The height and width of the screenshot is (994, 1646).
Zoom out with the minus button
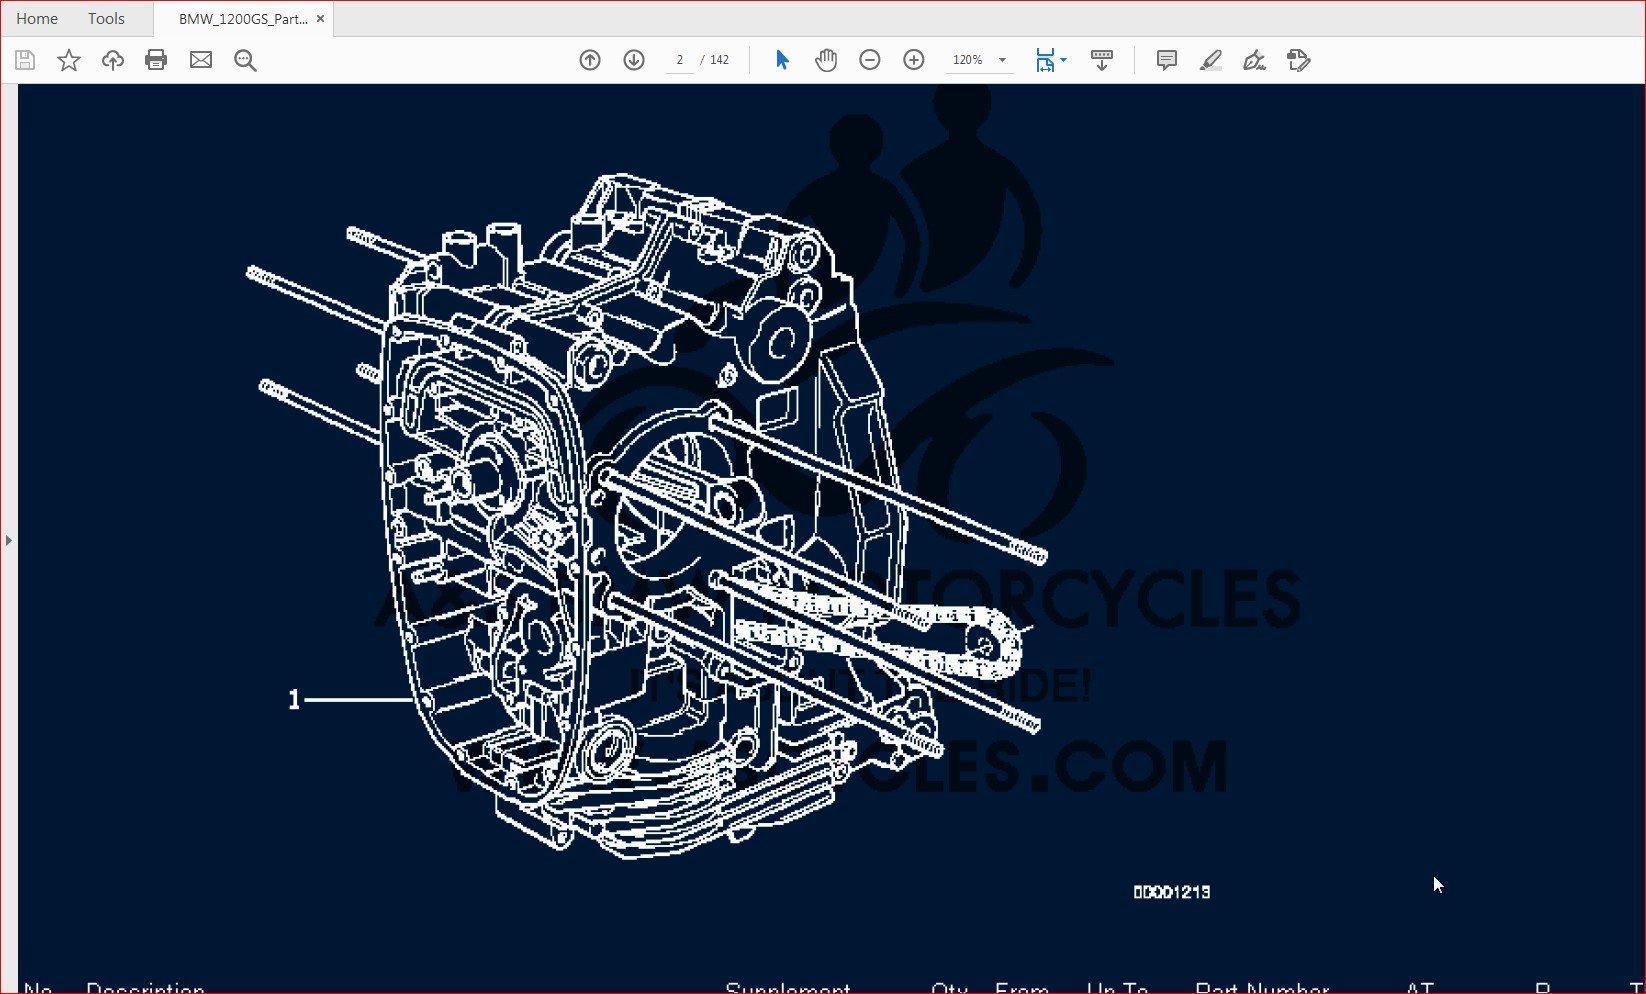(x=870, y=60)
